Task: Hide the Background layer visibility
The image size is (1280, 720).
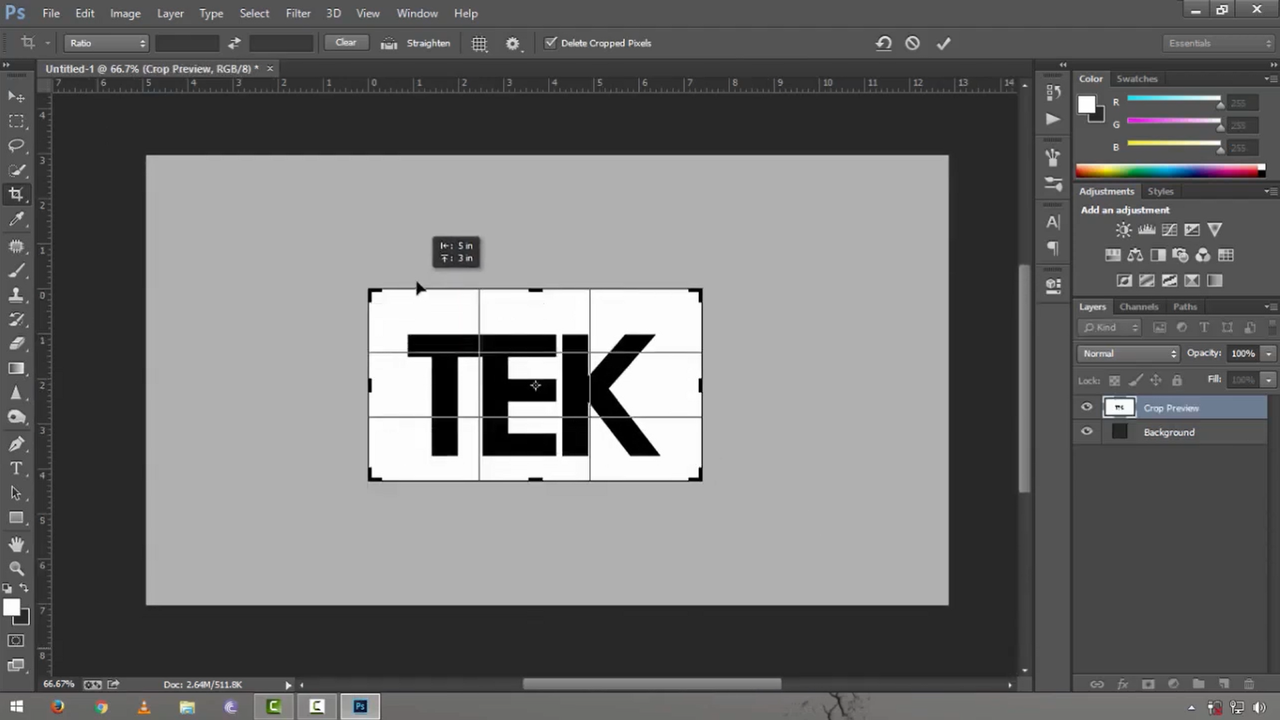Action: pyautogui.click(x=1087, y=432)
